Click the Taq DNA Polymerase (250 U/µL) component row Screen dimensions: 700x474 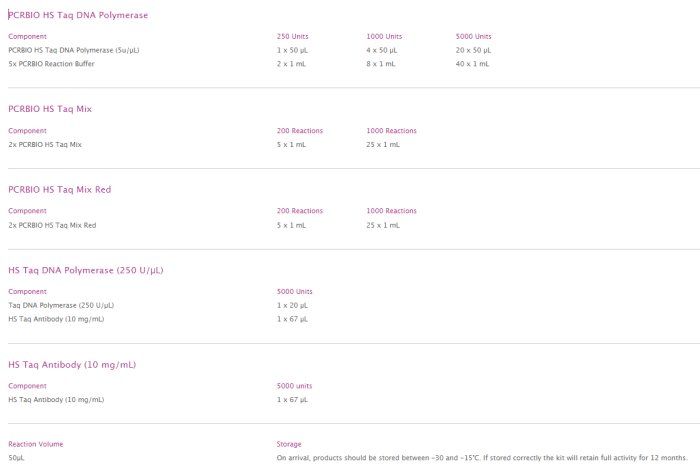pos(61,305)
